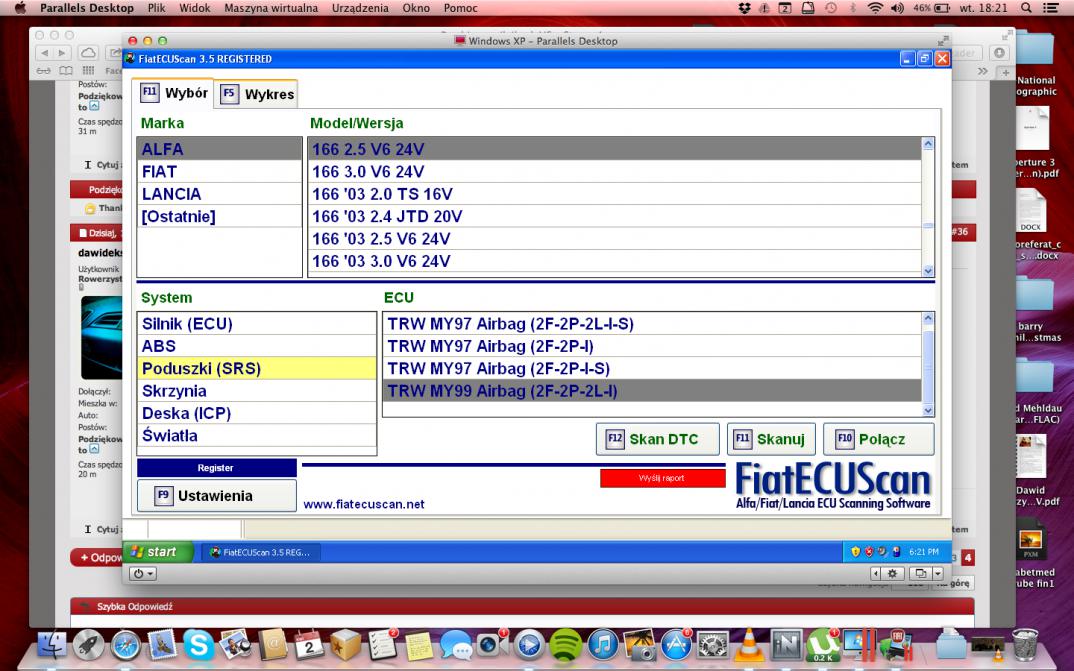This screenshot has width=1074, height=671.
Task: Select TRW MY99 Airbag (2F-2P-2L-I)
Action: (652, 390)
